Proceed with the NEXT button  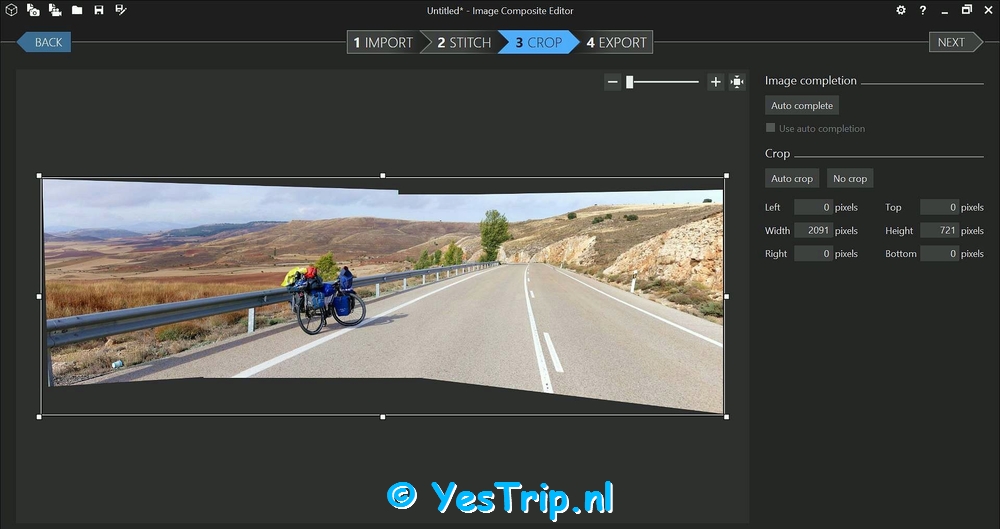click(952, 42)
